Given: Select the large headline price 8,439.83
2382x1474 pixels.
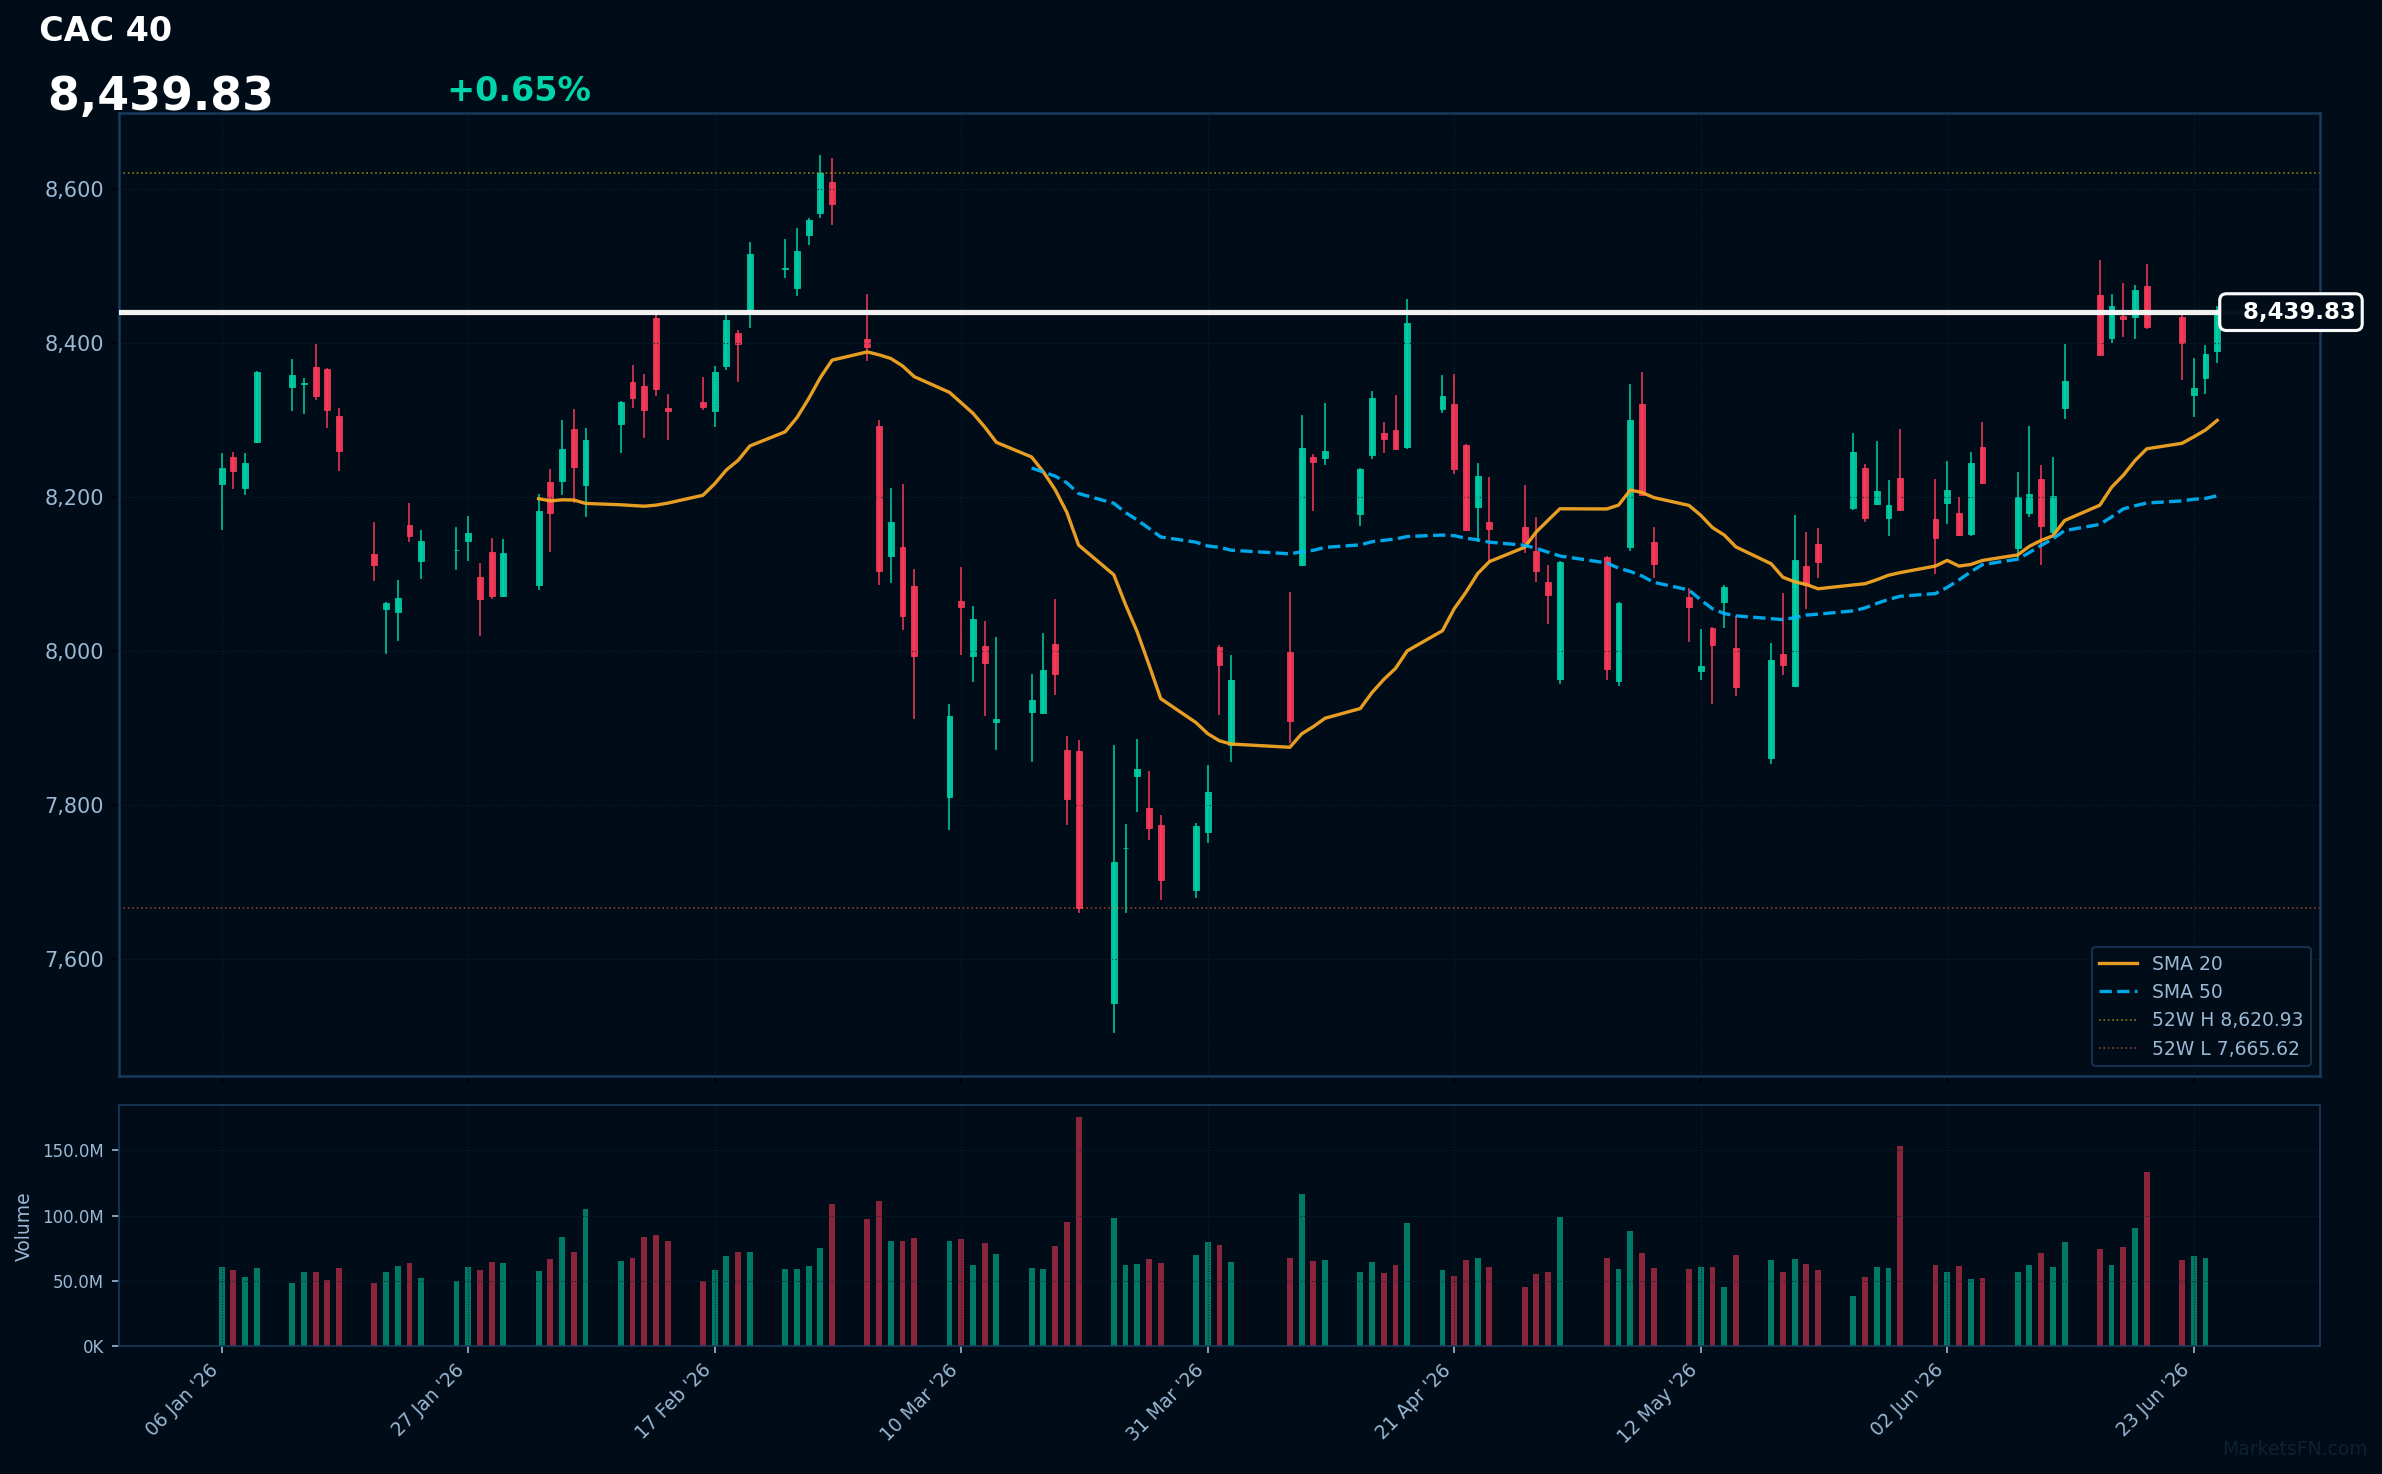Looking at the screenshot, I should click(x=160, y=94).
